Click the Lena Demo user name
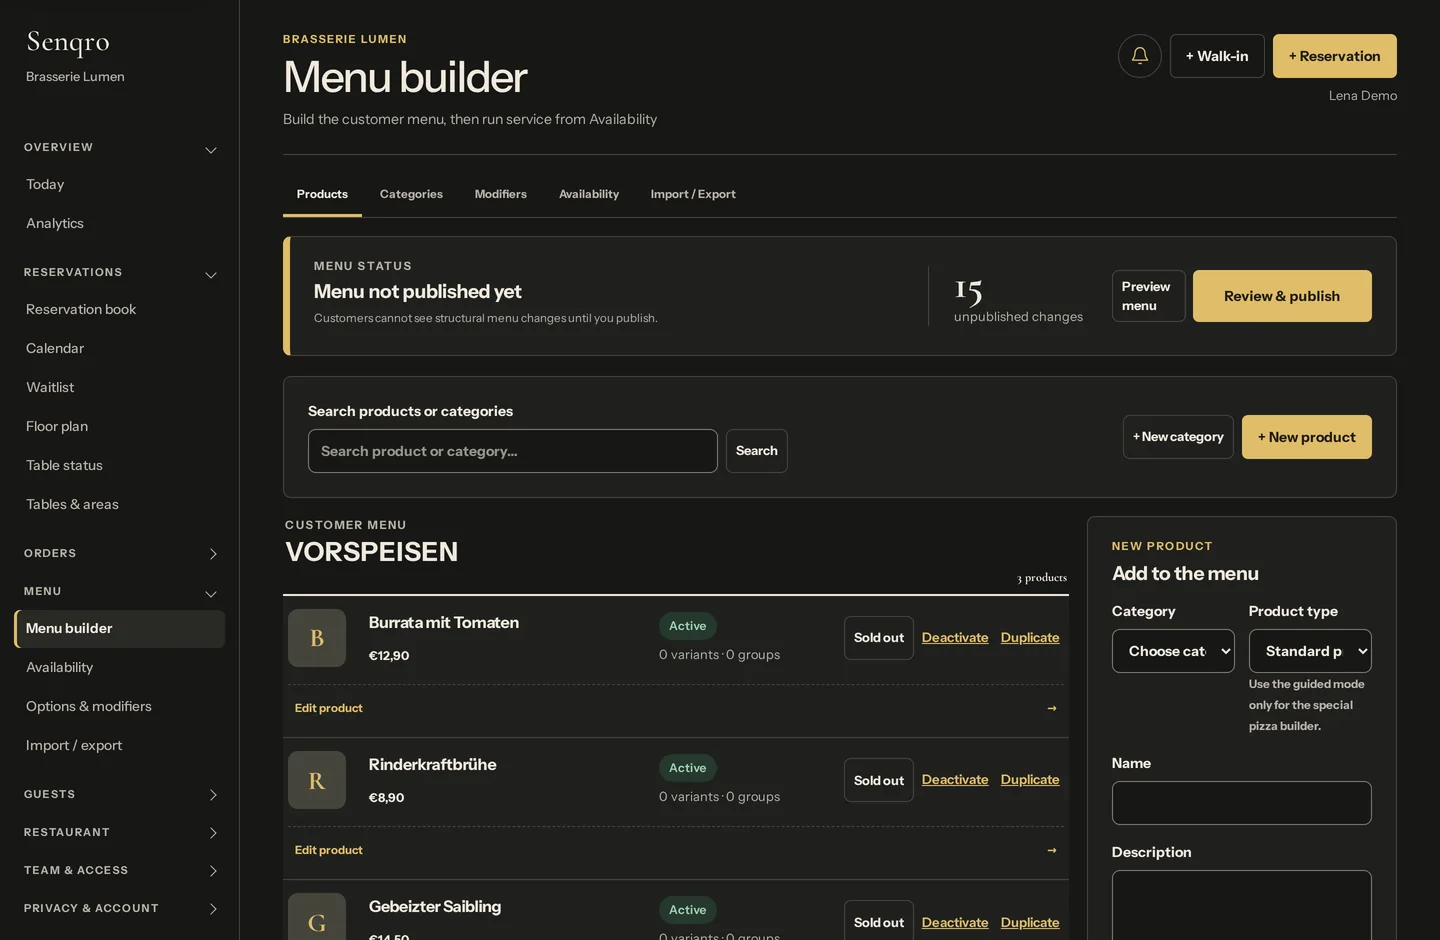The width and height of the screenshot is (1440, 940). pyautogui.click(x=1363, y=96)
